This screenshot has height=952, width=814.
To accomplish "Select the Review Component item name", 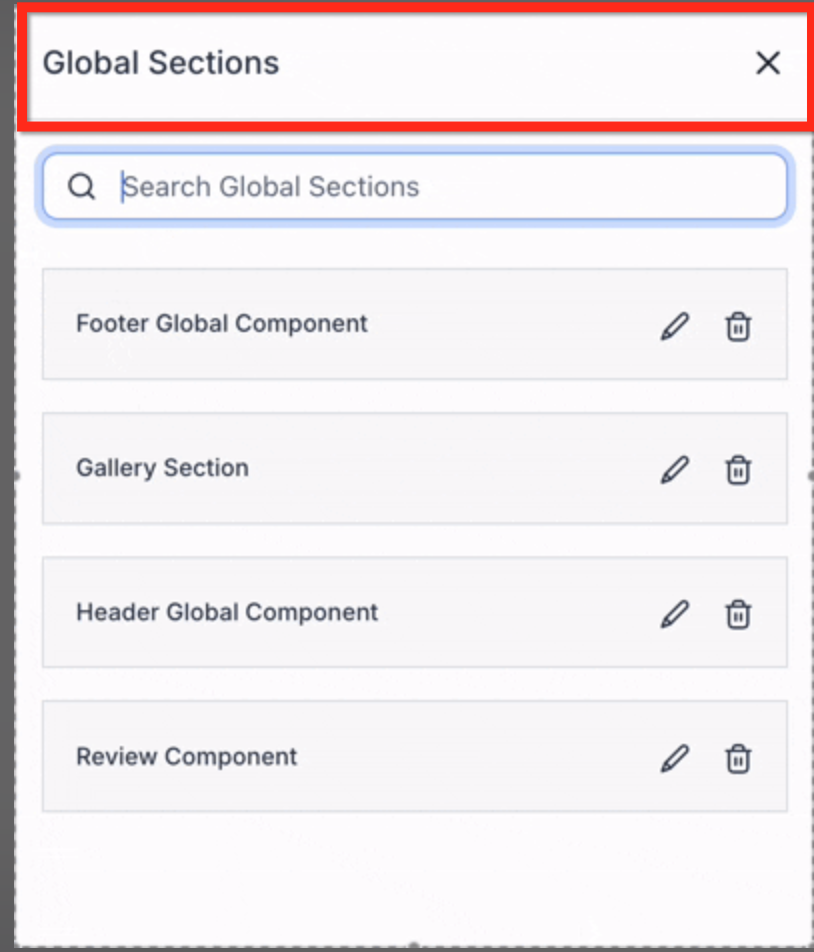I will point(186,756).
